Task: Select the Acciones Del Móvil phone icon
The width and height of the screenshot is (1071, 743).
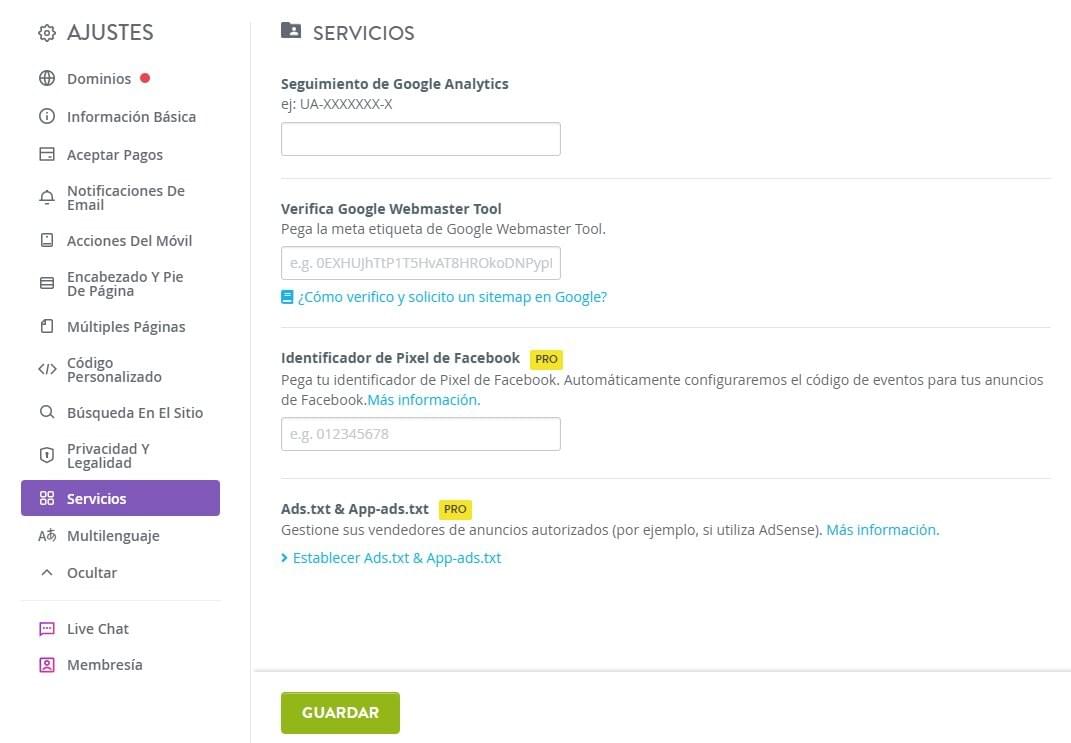Action: [46, 240]
